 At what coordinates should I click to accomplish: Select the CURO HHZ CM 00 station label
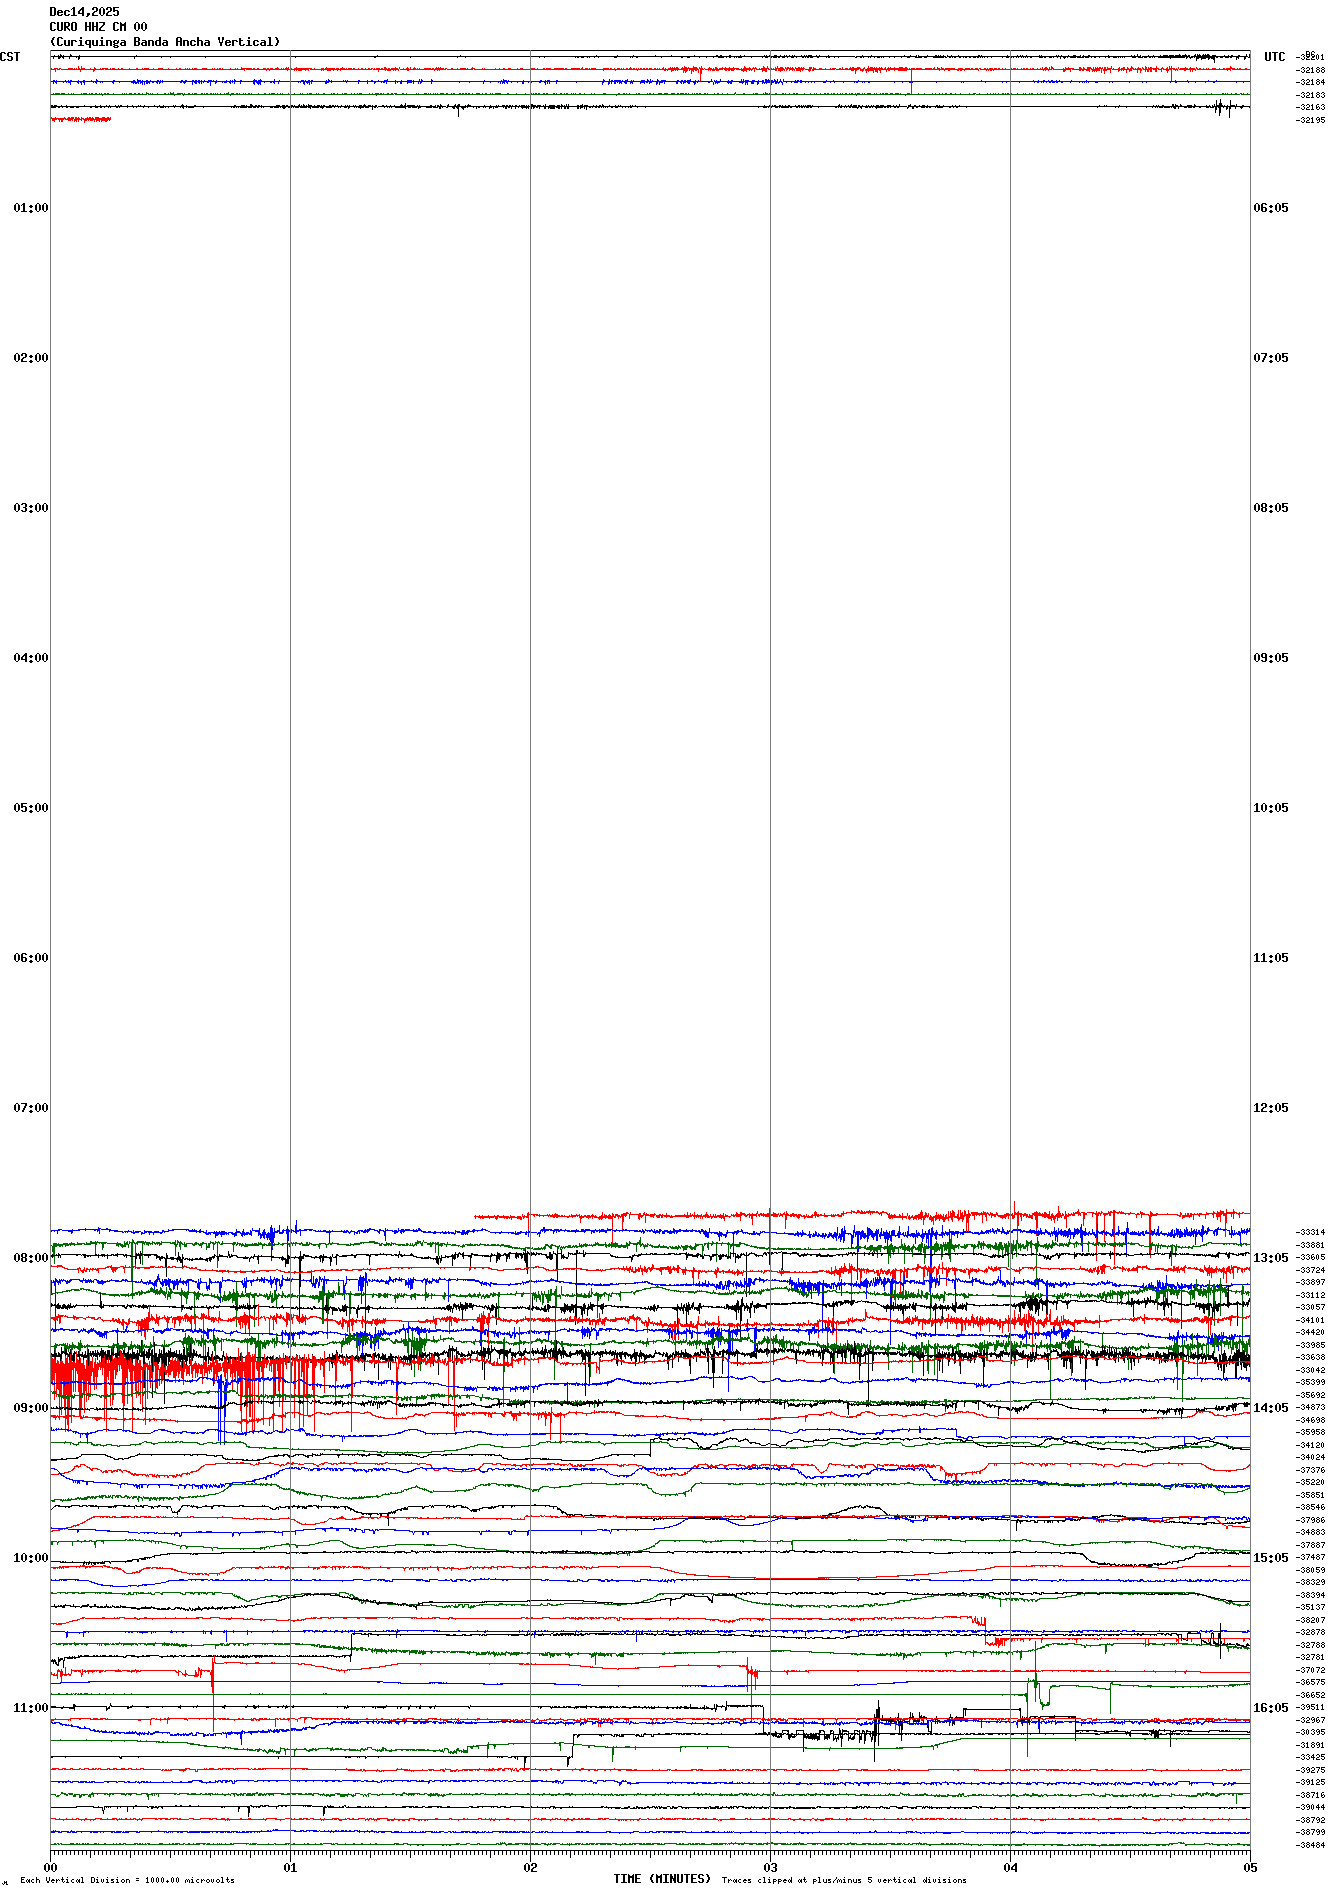pos(98,27)
